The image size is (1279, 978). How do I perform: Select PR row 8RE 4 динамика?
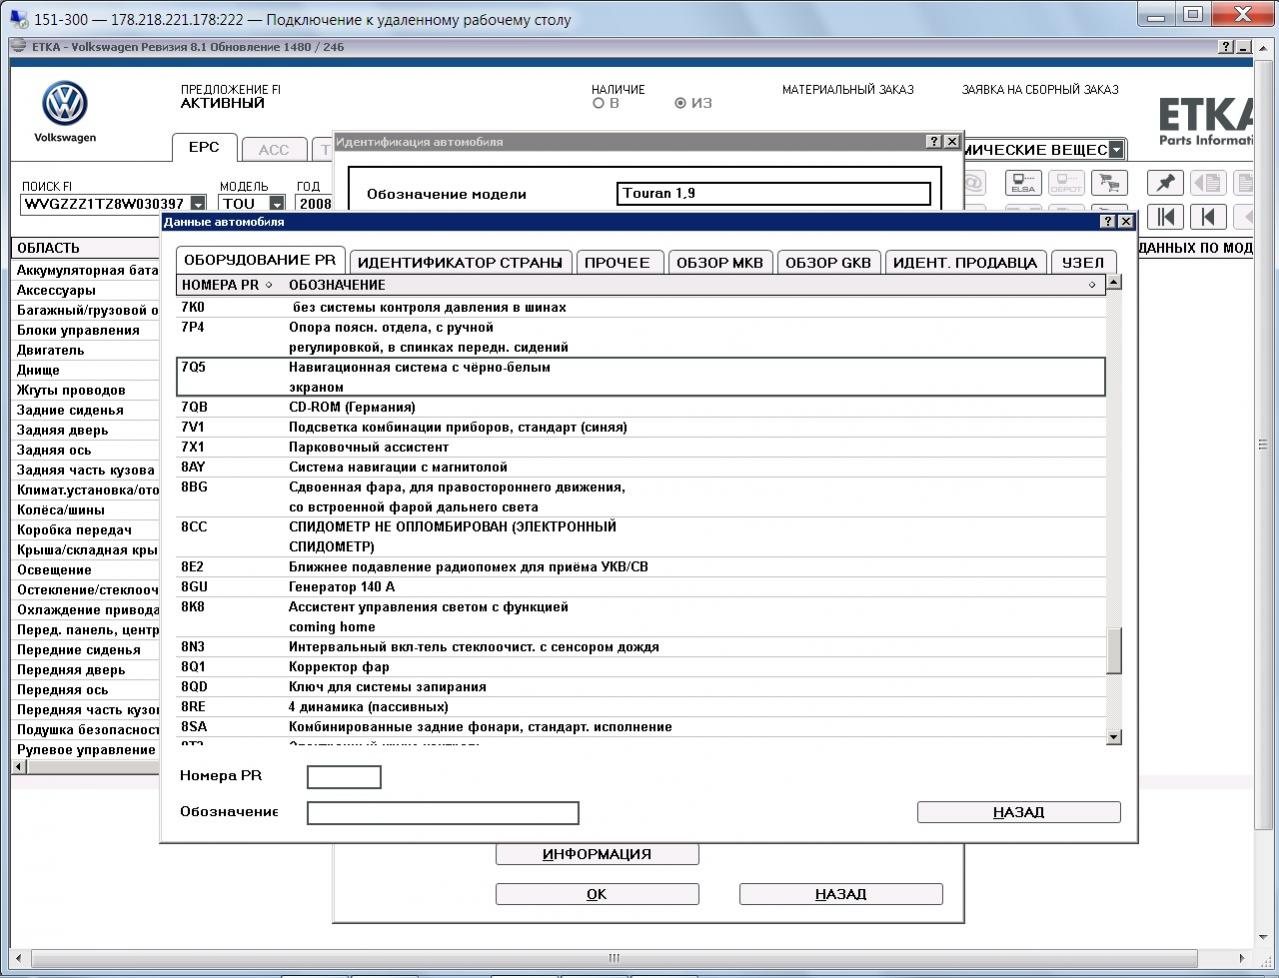641,707
